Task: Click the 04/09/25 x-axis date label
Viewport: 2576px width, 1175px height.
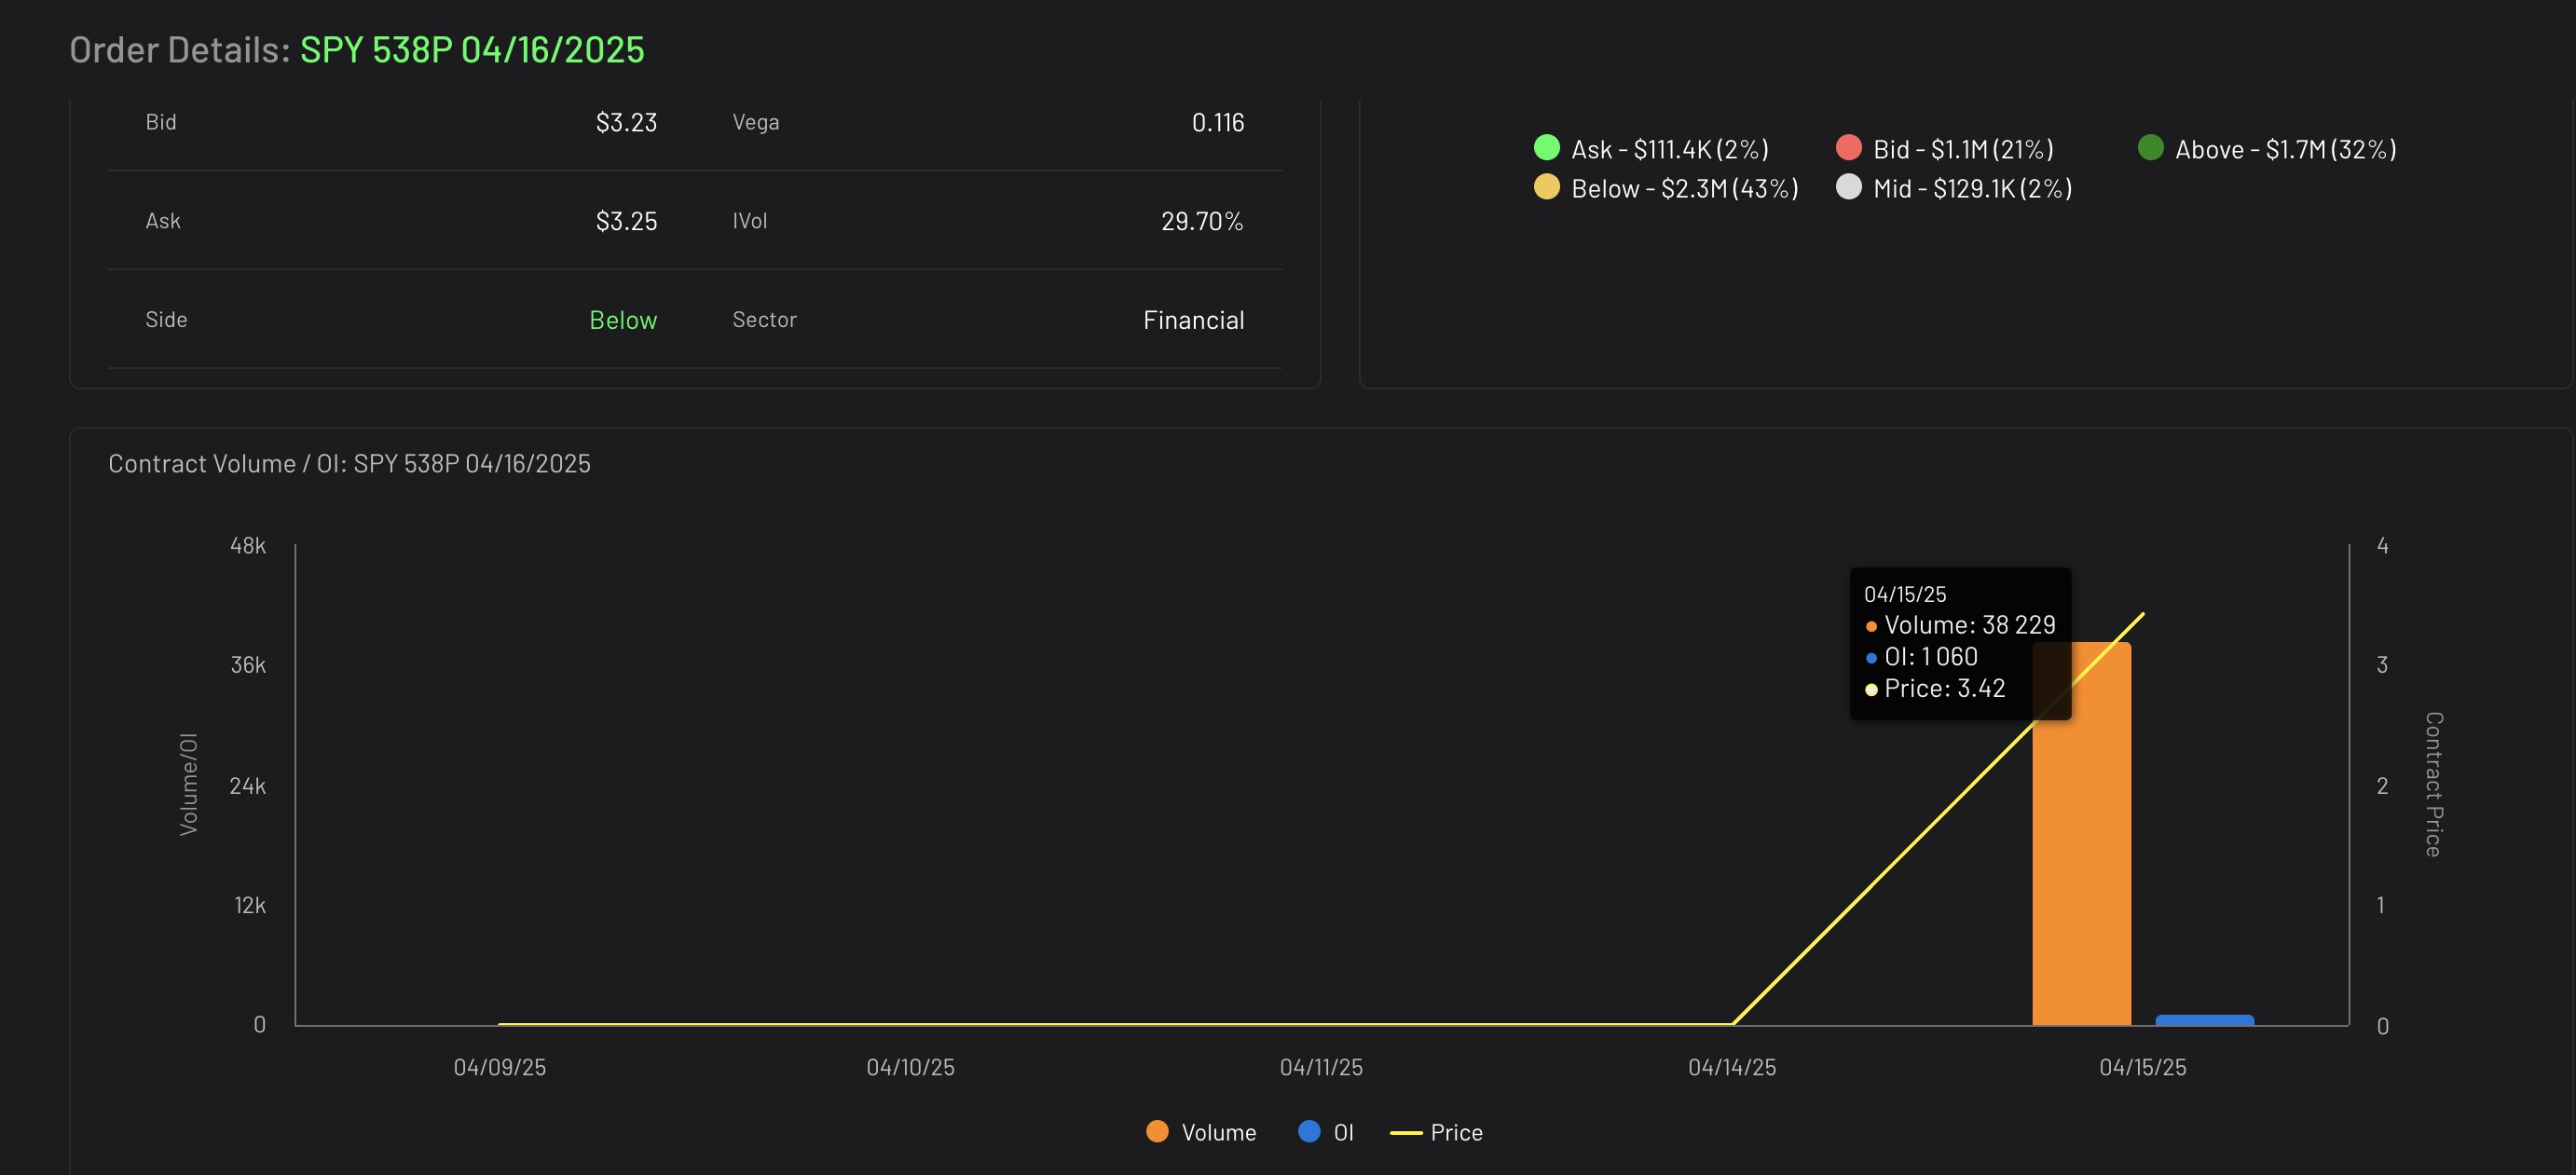Action: [500, 1067]
